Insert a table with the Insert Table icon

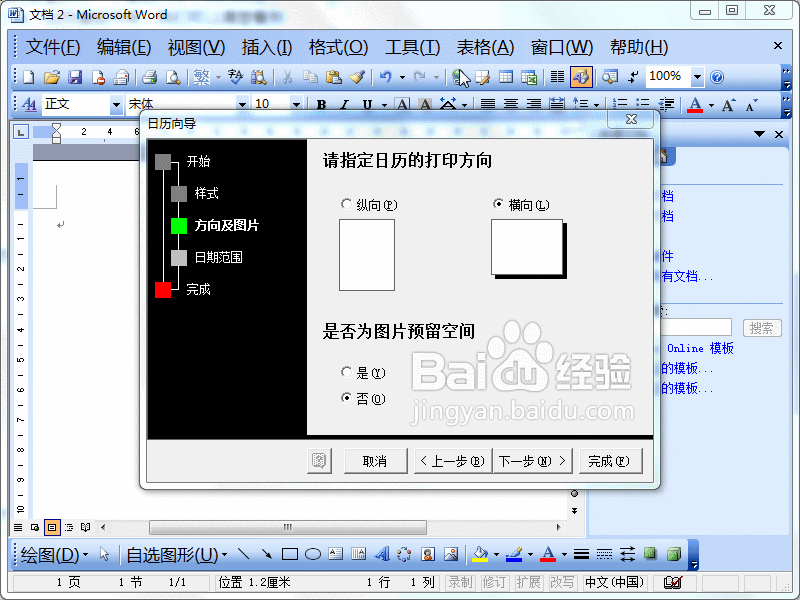tap(506, 77)
